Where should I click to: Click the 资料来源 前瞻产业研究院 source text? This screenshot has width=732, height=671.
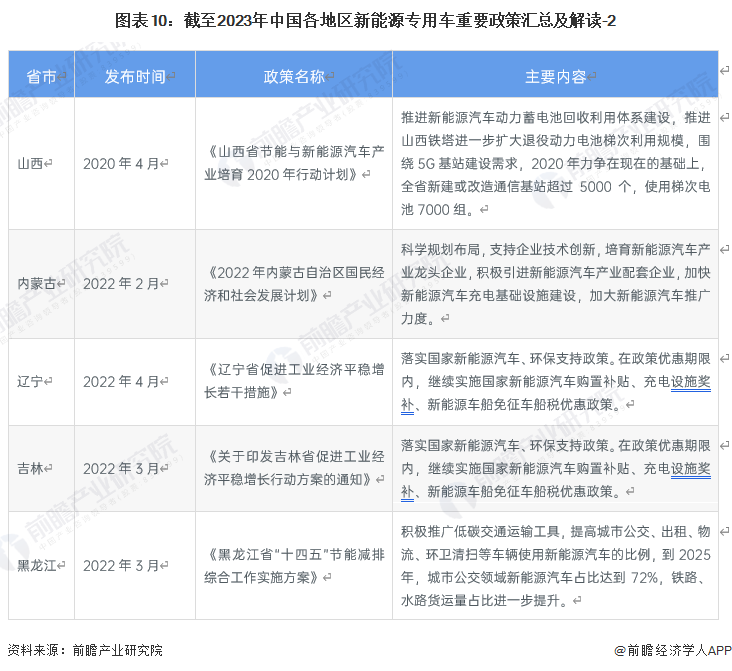(84, 651)
